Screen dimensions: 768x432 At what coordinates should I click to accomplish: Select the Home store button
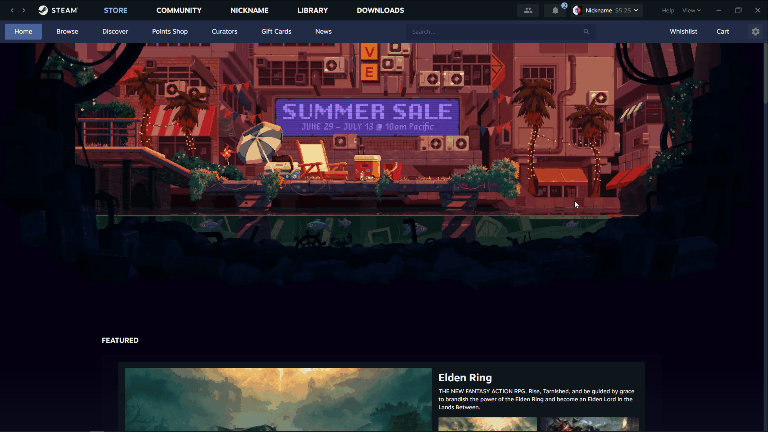click(x=24, y=31)
